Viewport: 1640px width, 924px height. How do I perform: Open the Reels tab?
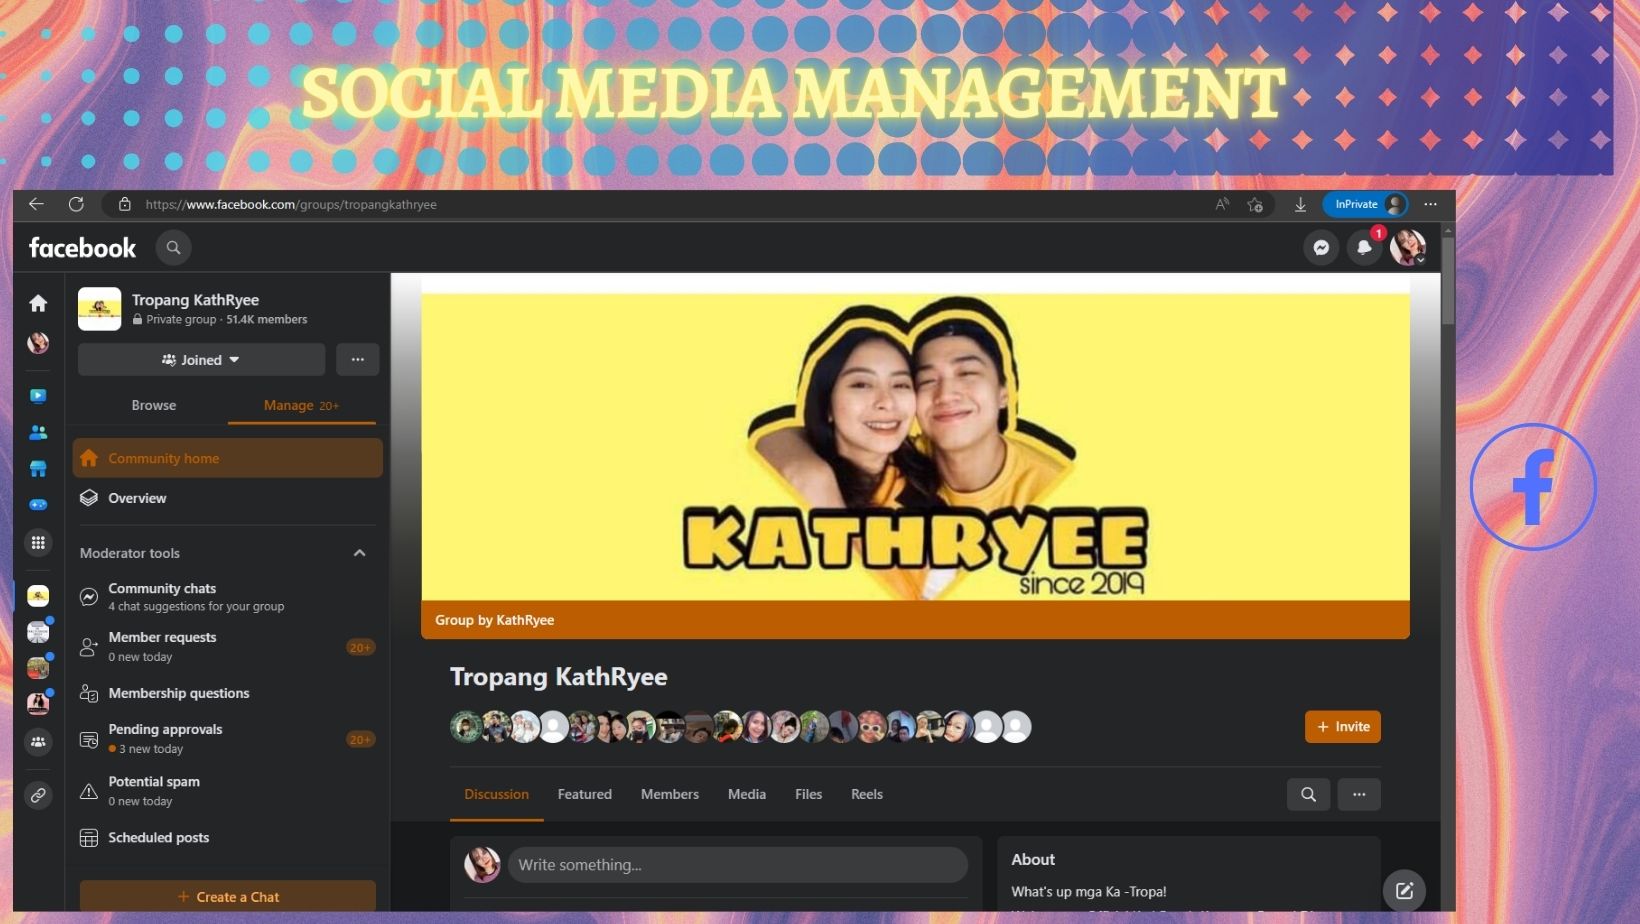(867, 794)
